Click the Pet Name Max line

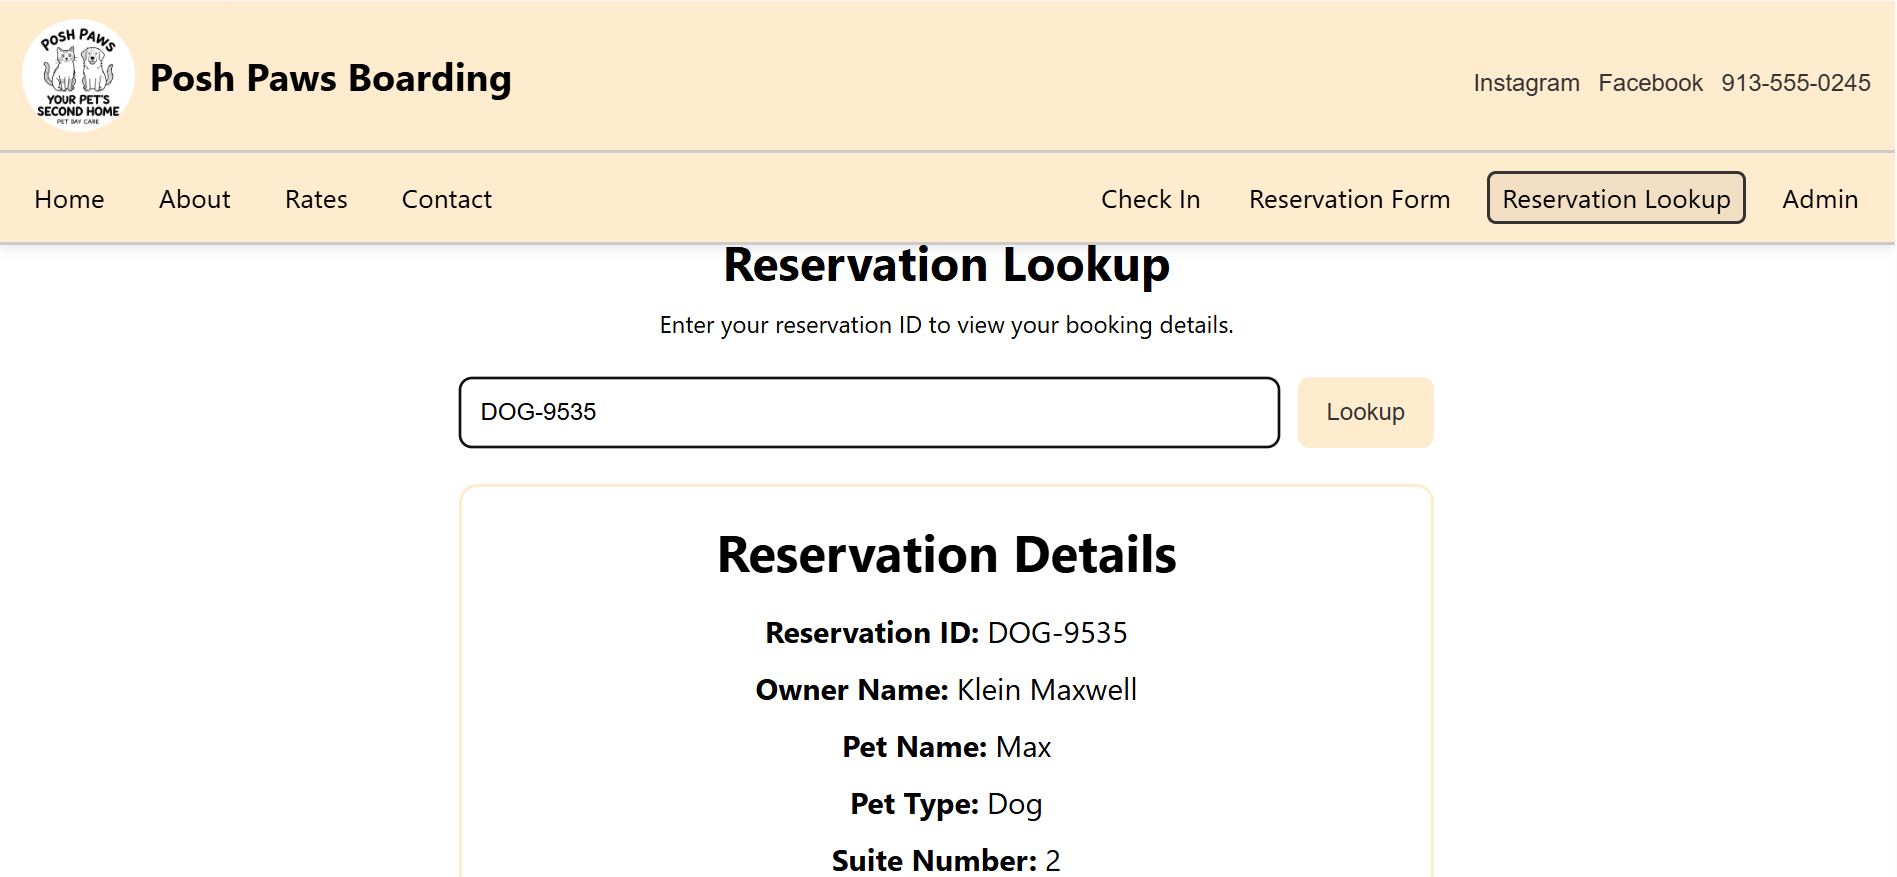click(946, 747)
